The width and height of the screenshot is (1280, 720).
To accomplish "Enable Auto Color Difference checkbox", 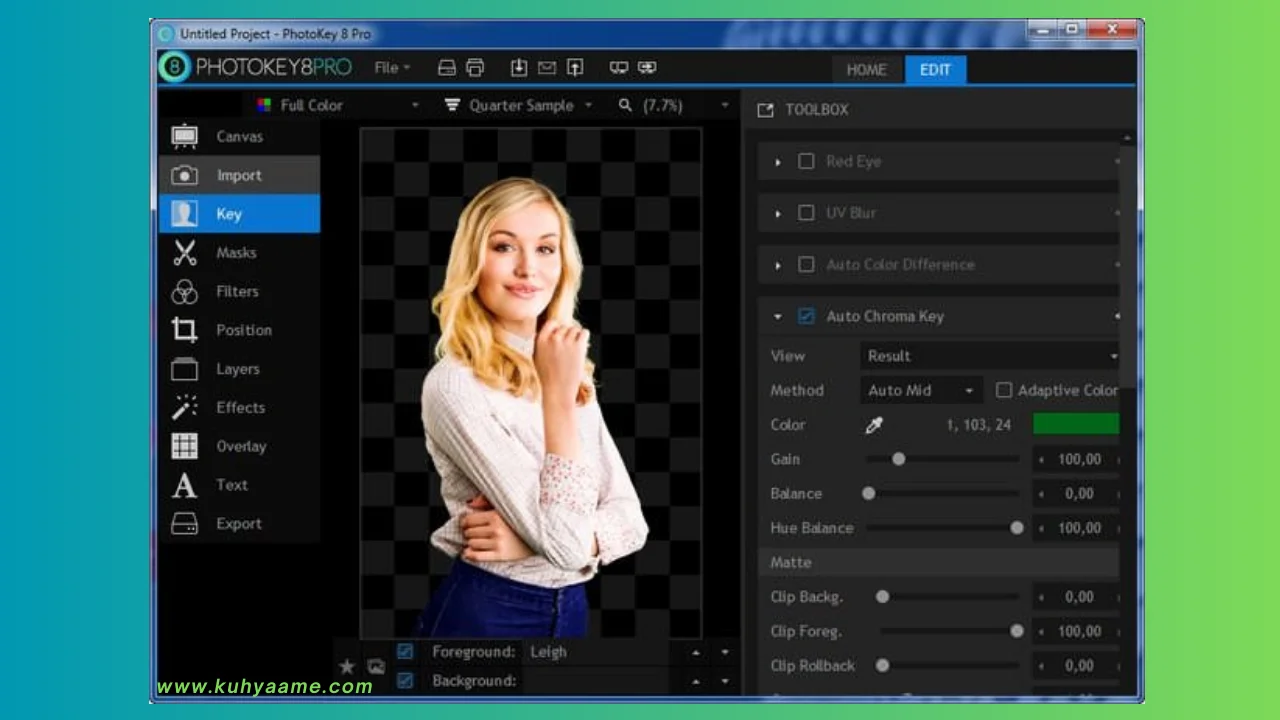I will 806,264.
